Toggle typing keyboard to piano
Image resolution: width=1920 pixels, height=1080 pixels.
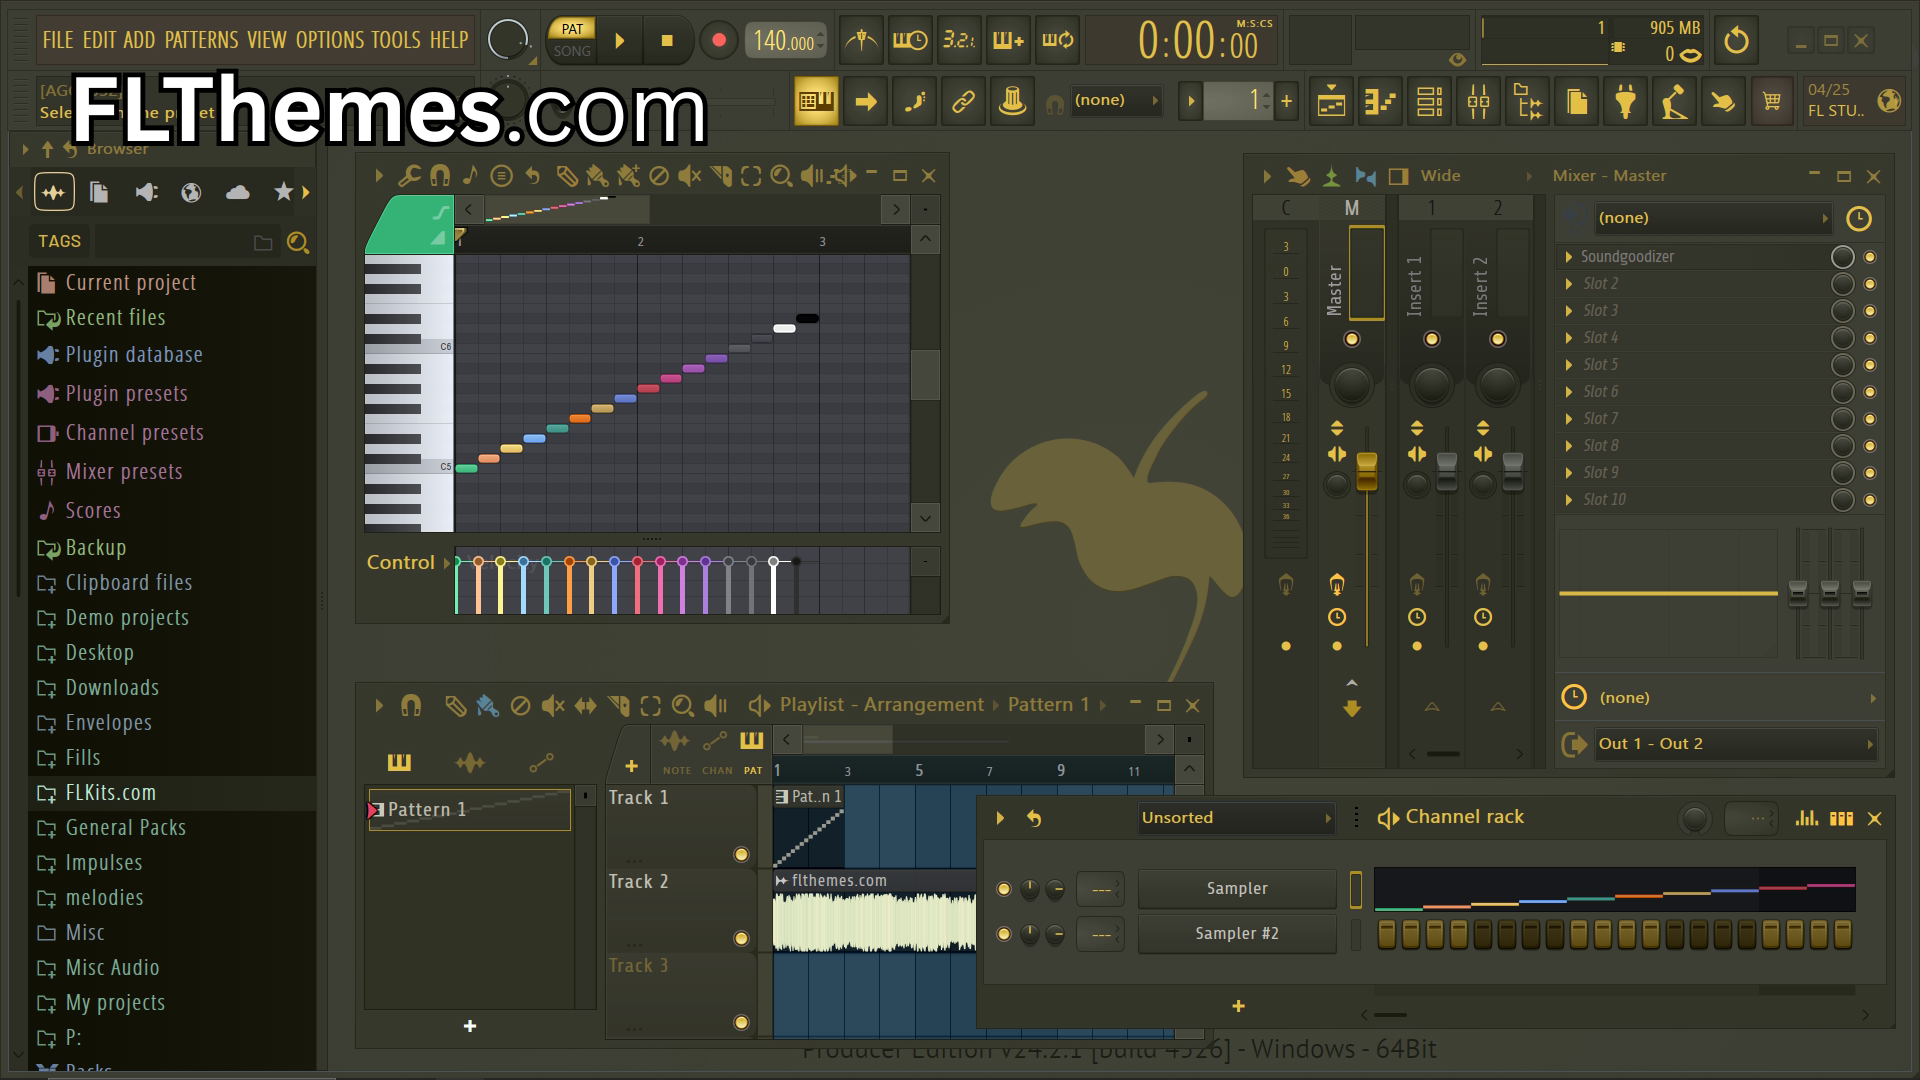[816, 101]
